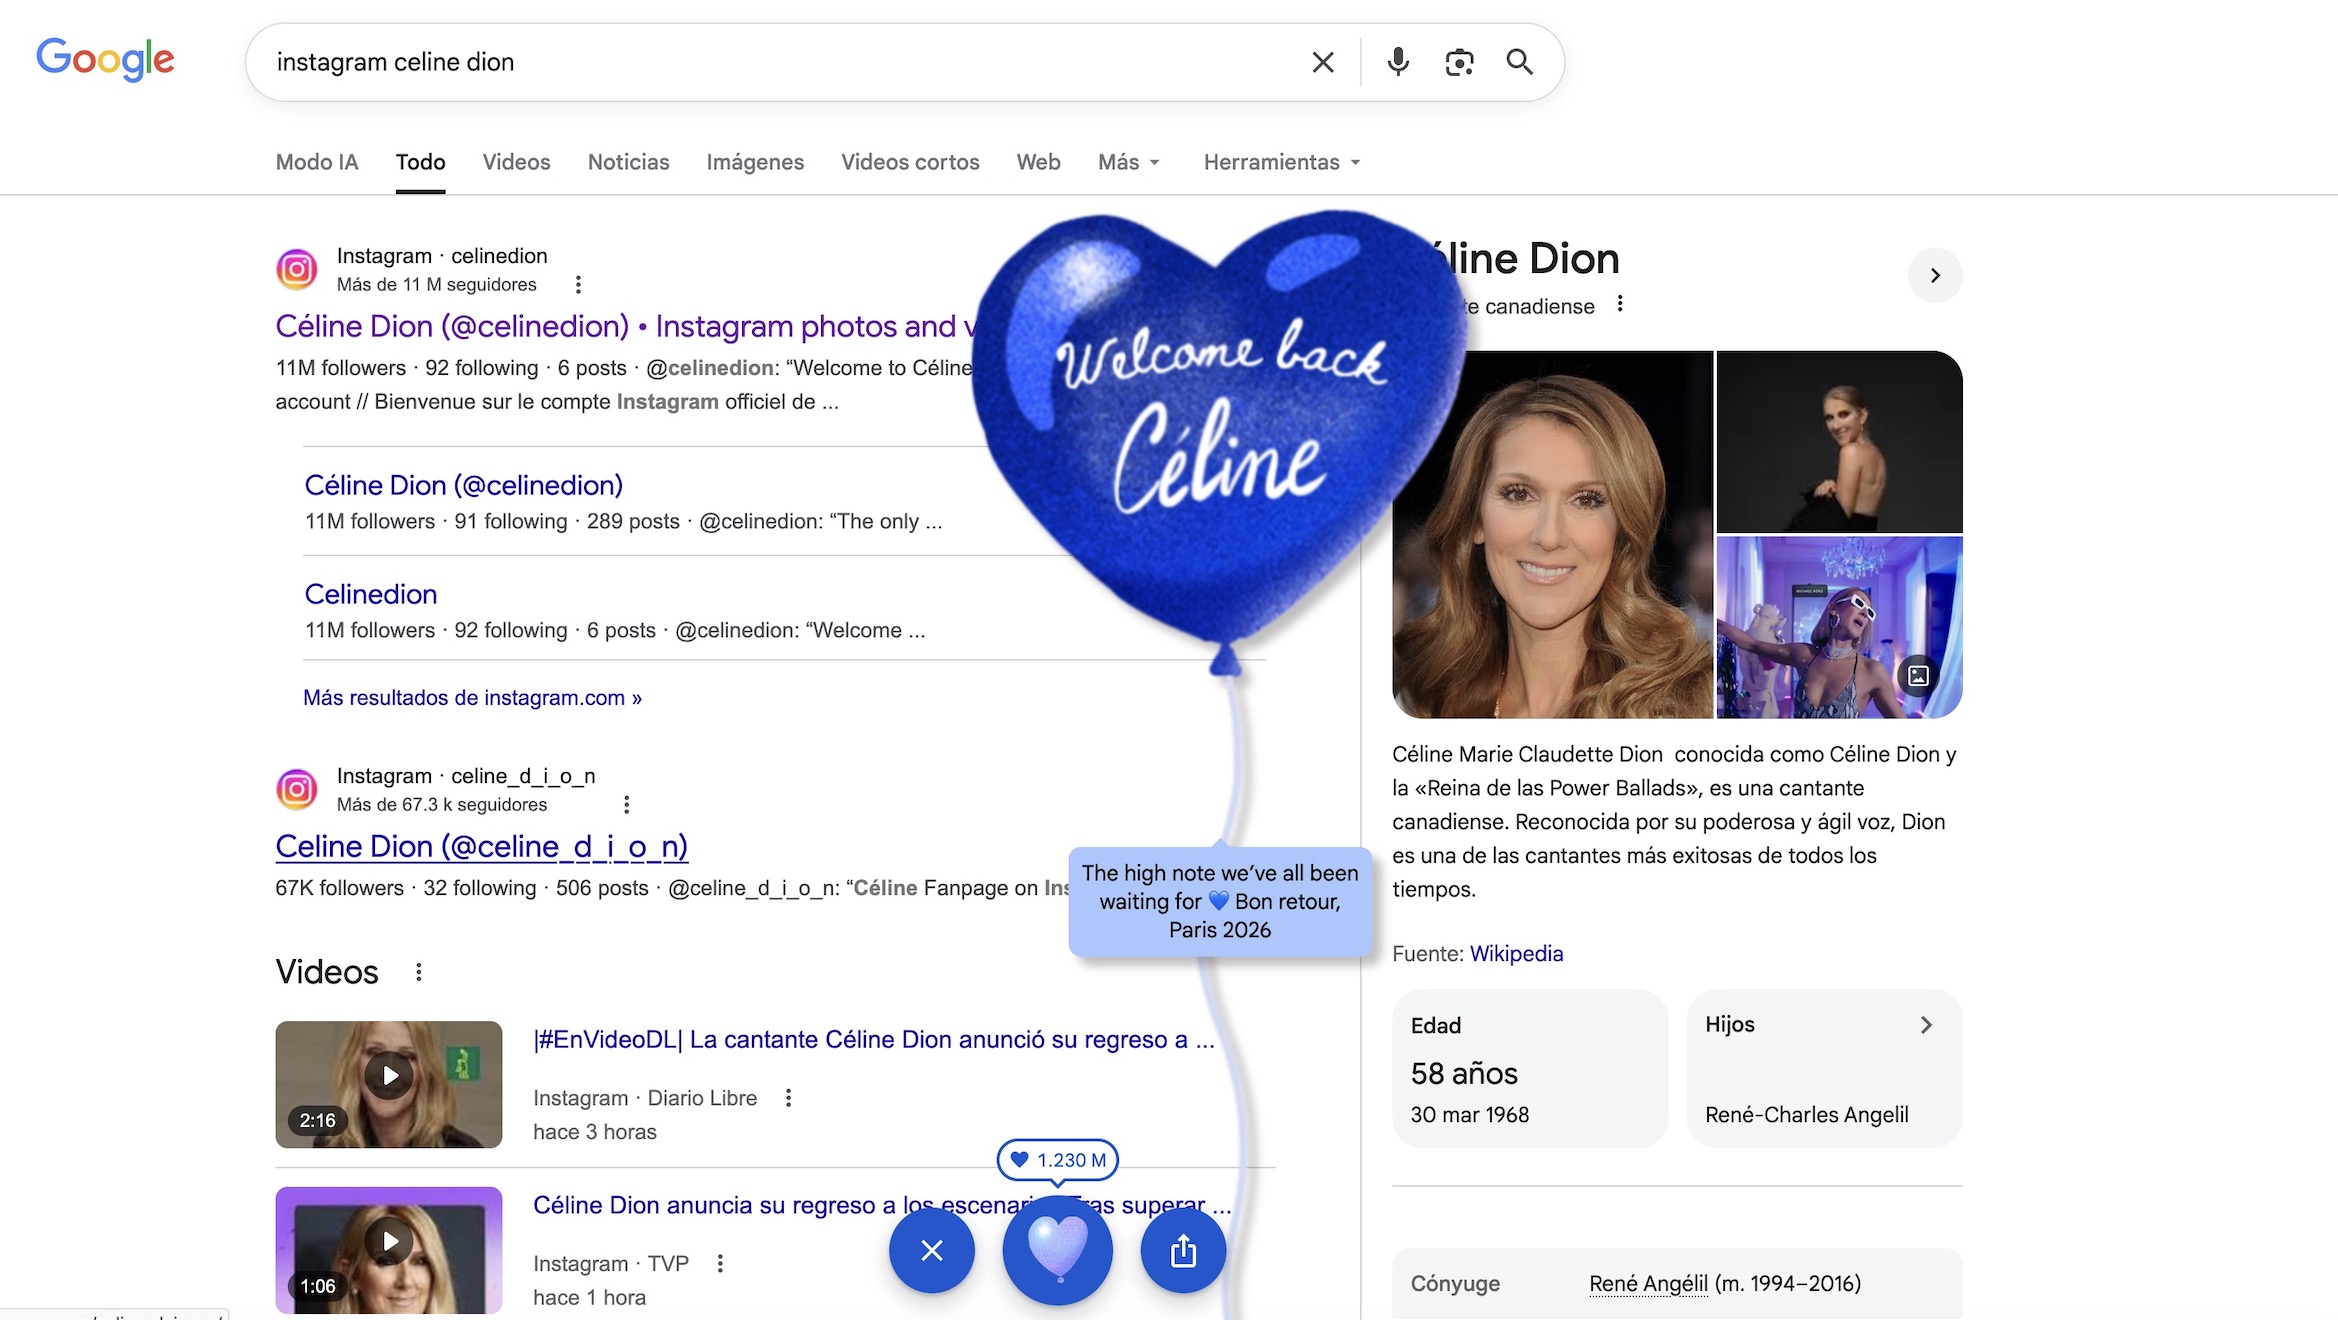Expand the Hijos card chevron
Viewport: 2338px width, 1320px height.
point(1925,1025)
